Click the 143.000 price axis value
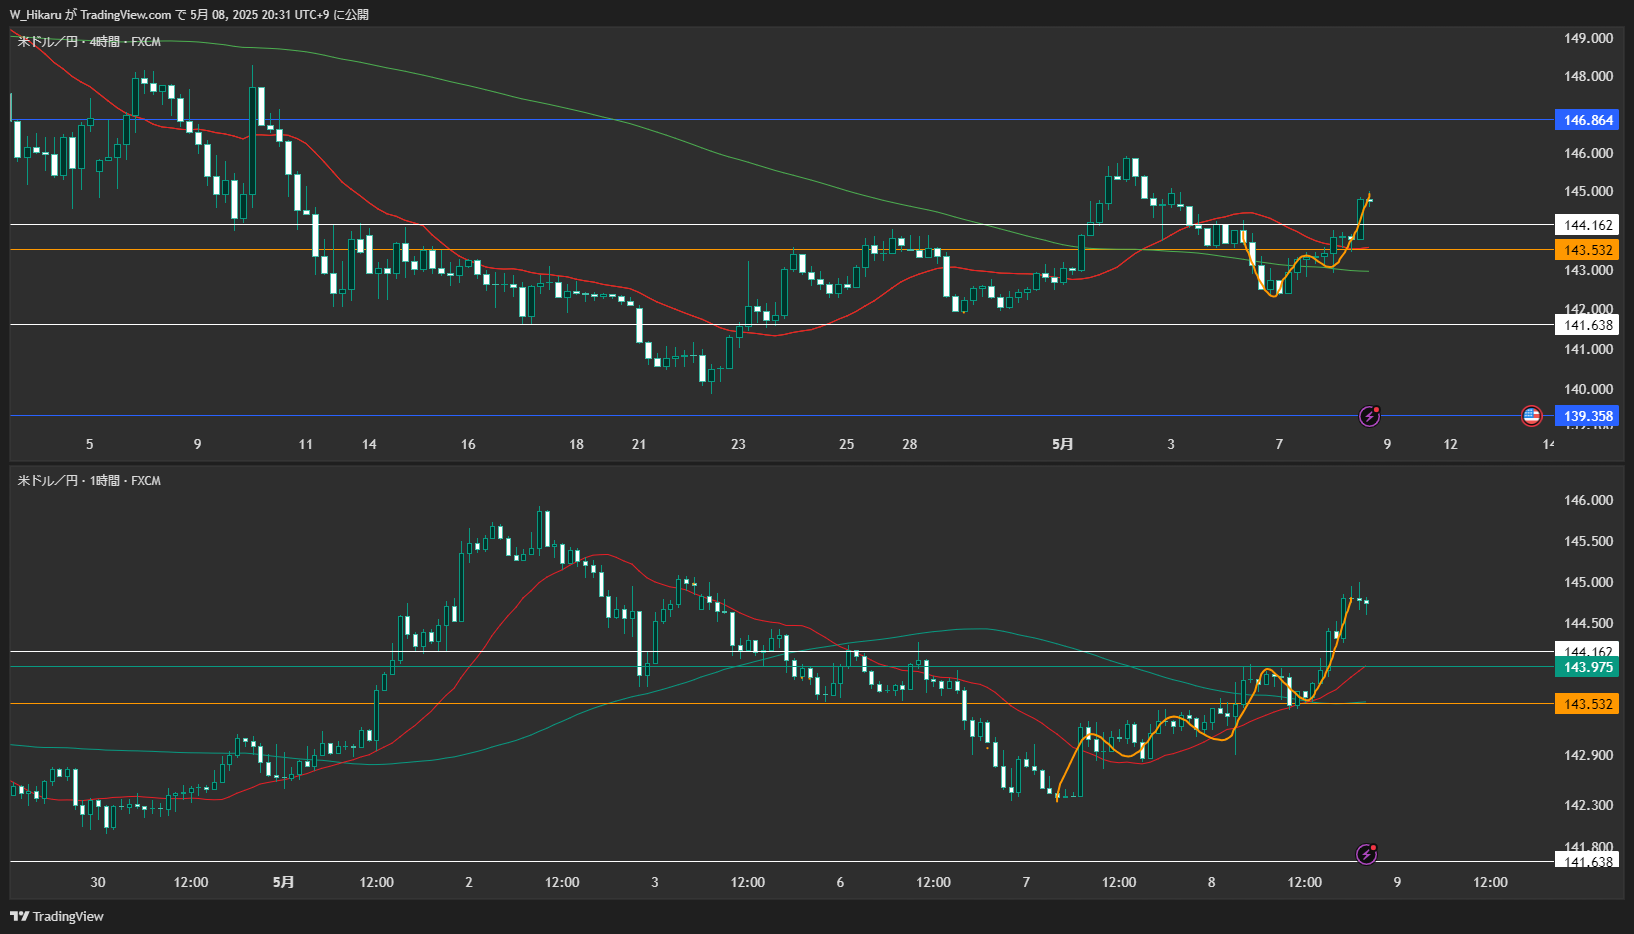Screen dimensions: 1634x934 (1588, 270)
